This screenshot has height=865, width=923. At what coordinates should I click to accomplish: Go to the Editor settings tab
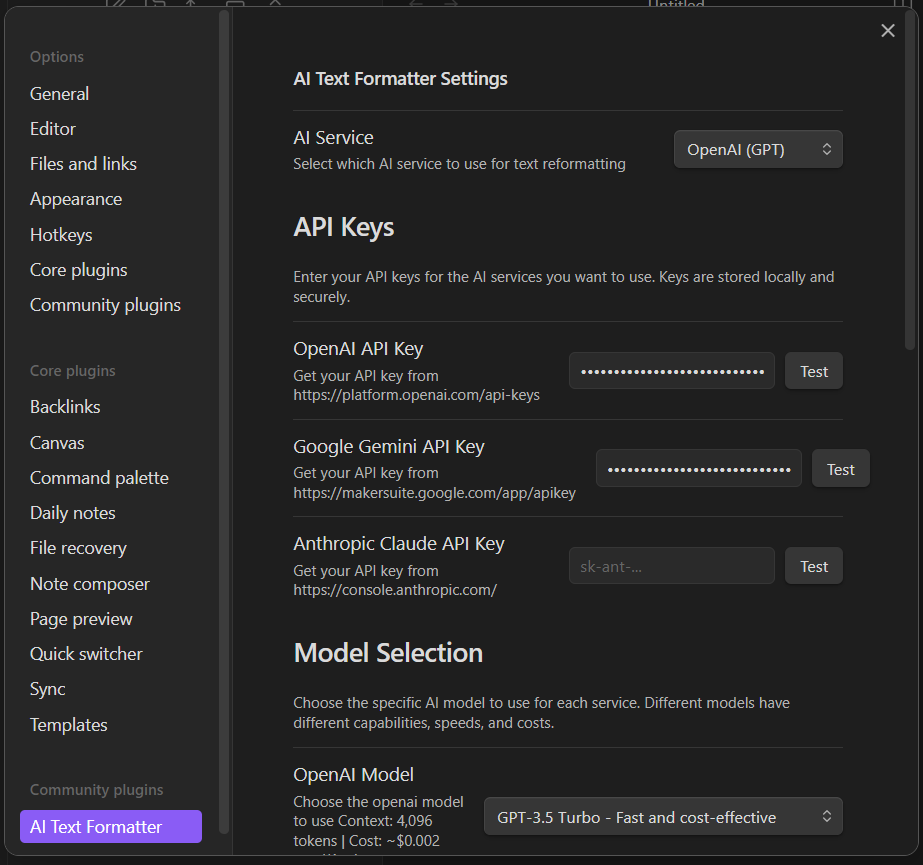coord(53,129)
